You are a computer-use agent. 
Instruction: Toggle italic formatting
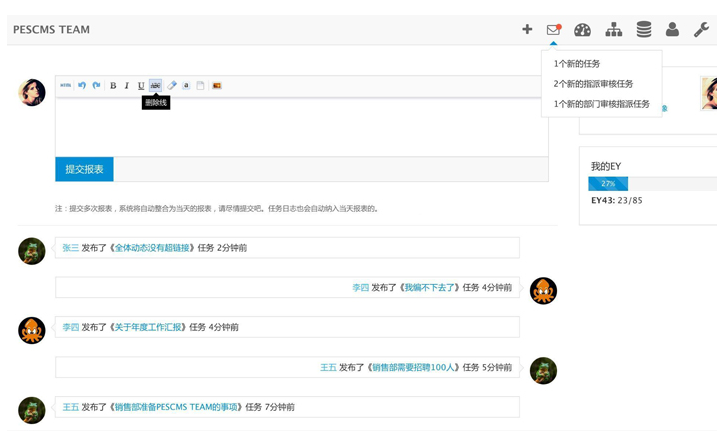[x=127, y=85]
